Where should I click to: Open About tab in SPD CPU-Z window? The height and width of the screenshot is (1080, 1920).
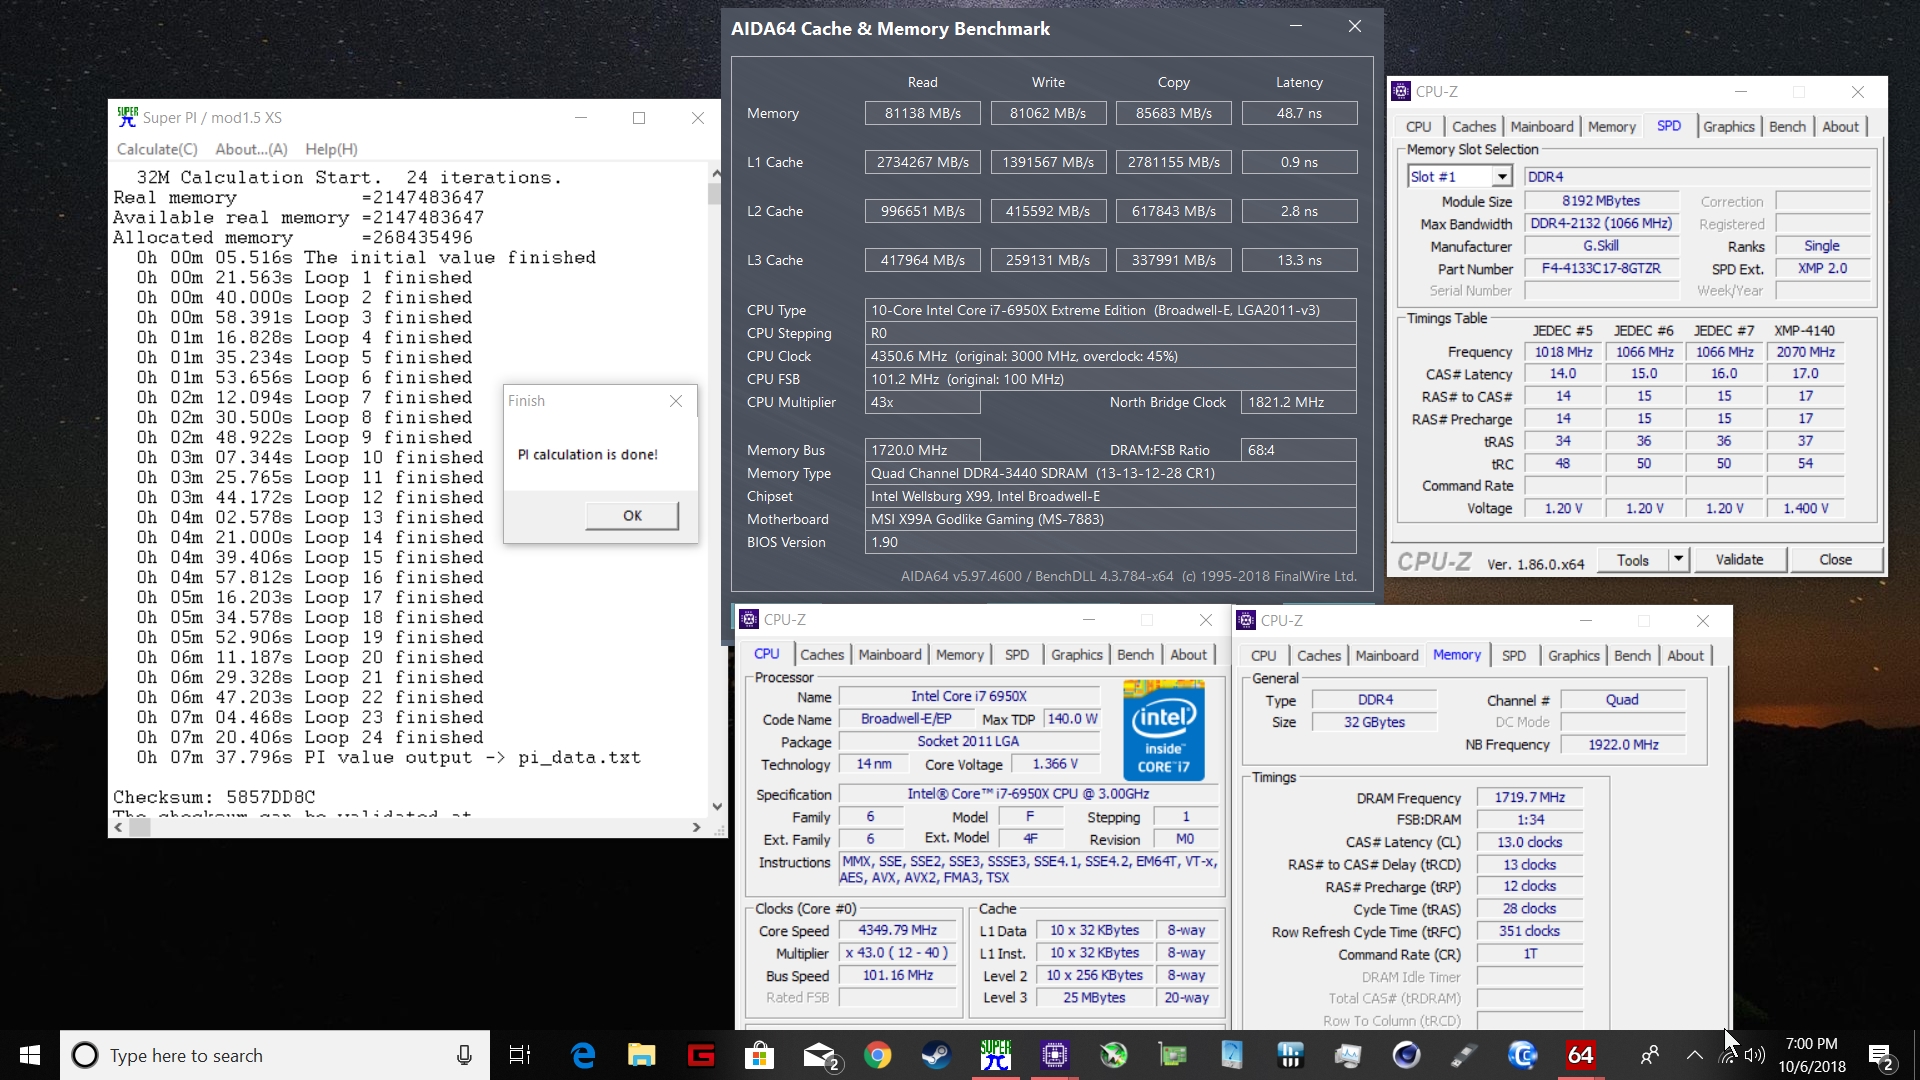(x=1840, y=127)
